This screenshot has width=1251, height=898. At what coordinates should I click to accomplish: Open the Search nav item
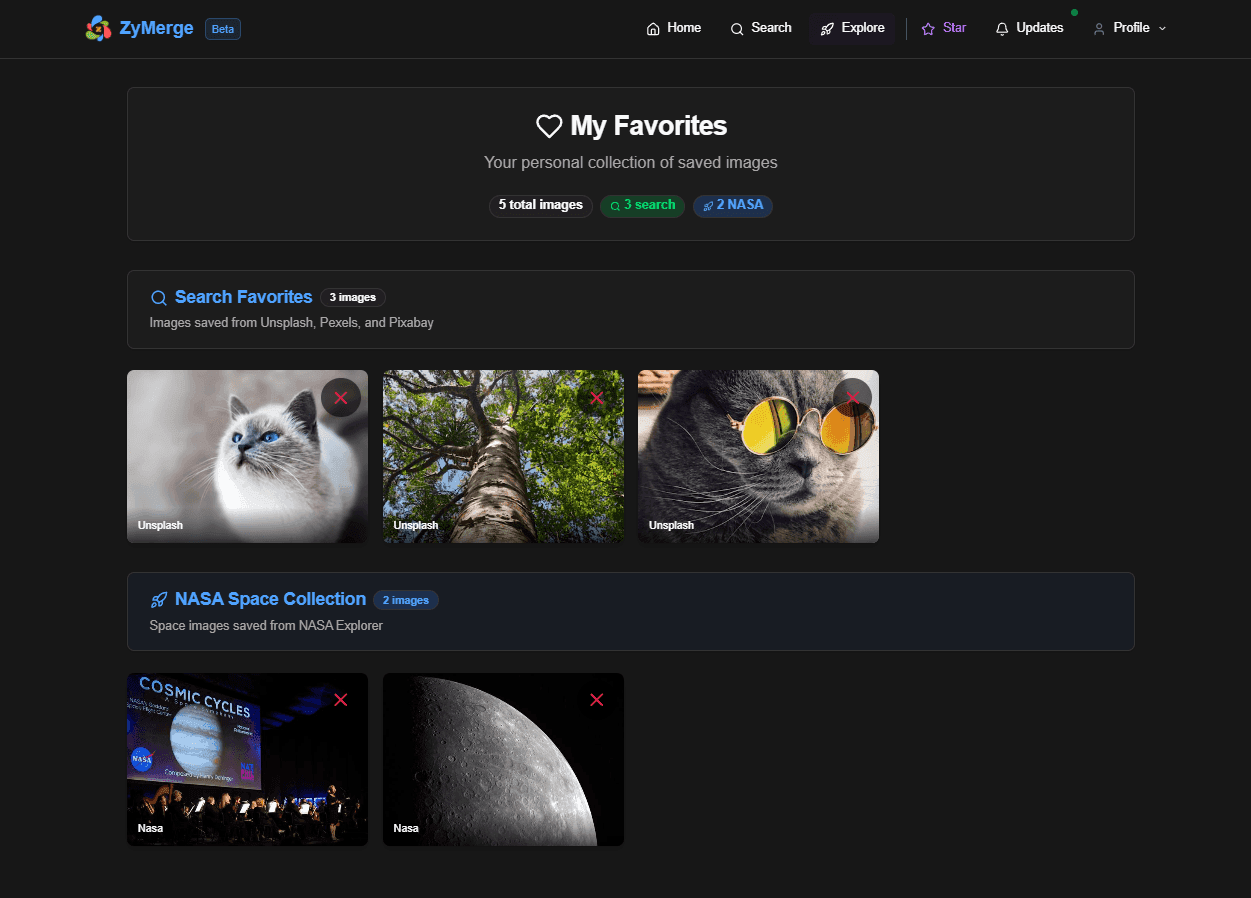tap(761, 28)
